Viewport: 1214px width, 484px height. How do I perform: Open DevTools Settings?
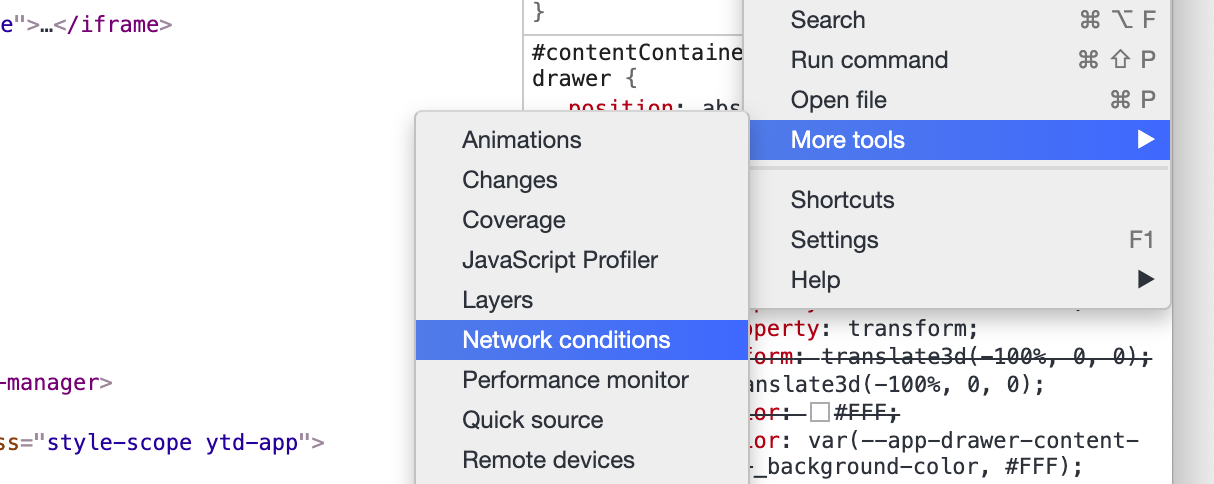pos(834,240)
